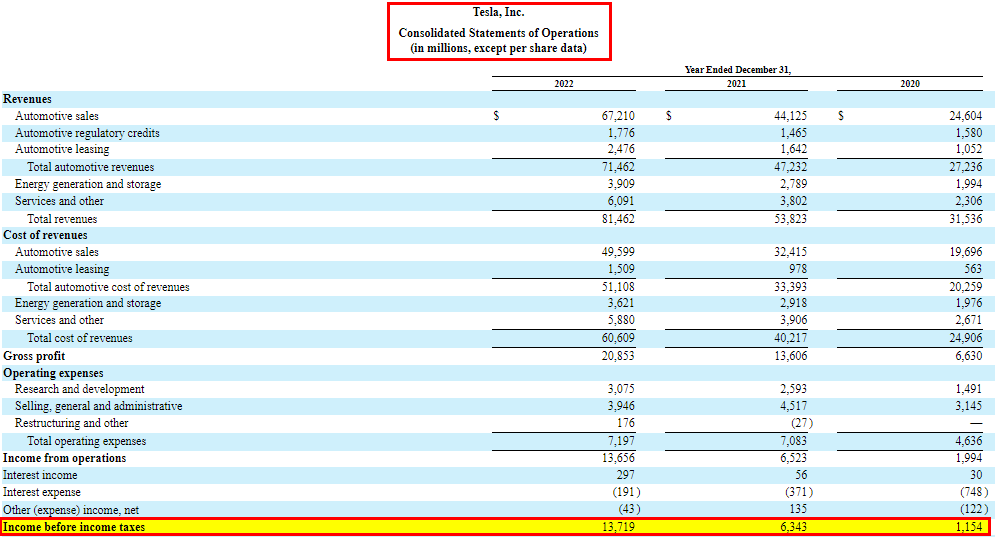995x537 pixels.
Task: Select income from operations 6,523
Action: coord(793,458)
